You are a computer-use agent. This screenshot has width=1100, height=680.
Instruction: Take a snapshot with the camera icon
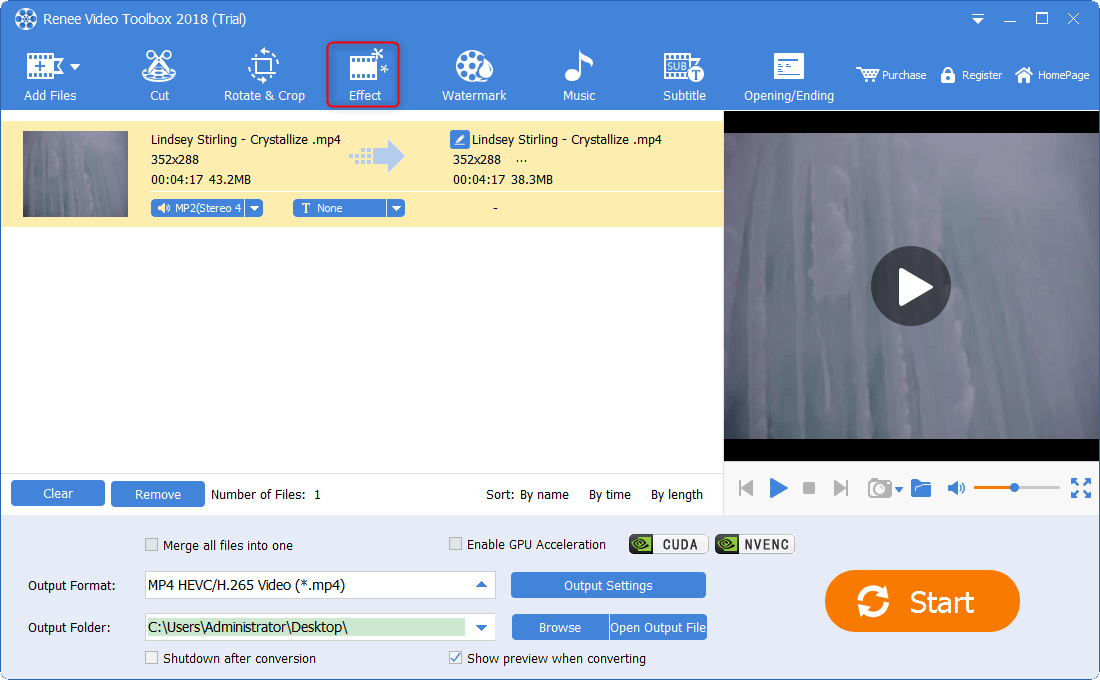879,488
